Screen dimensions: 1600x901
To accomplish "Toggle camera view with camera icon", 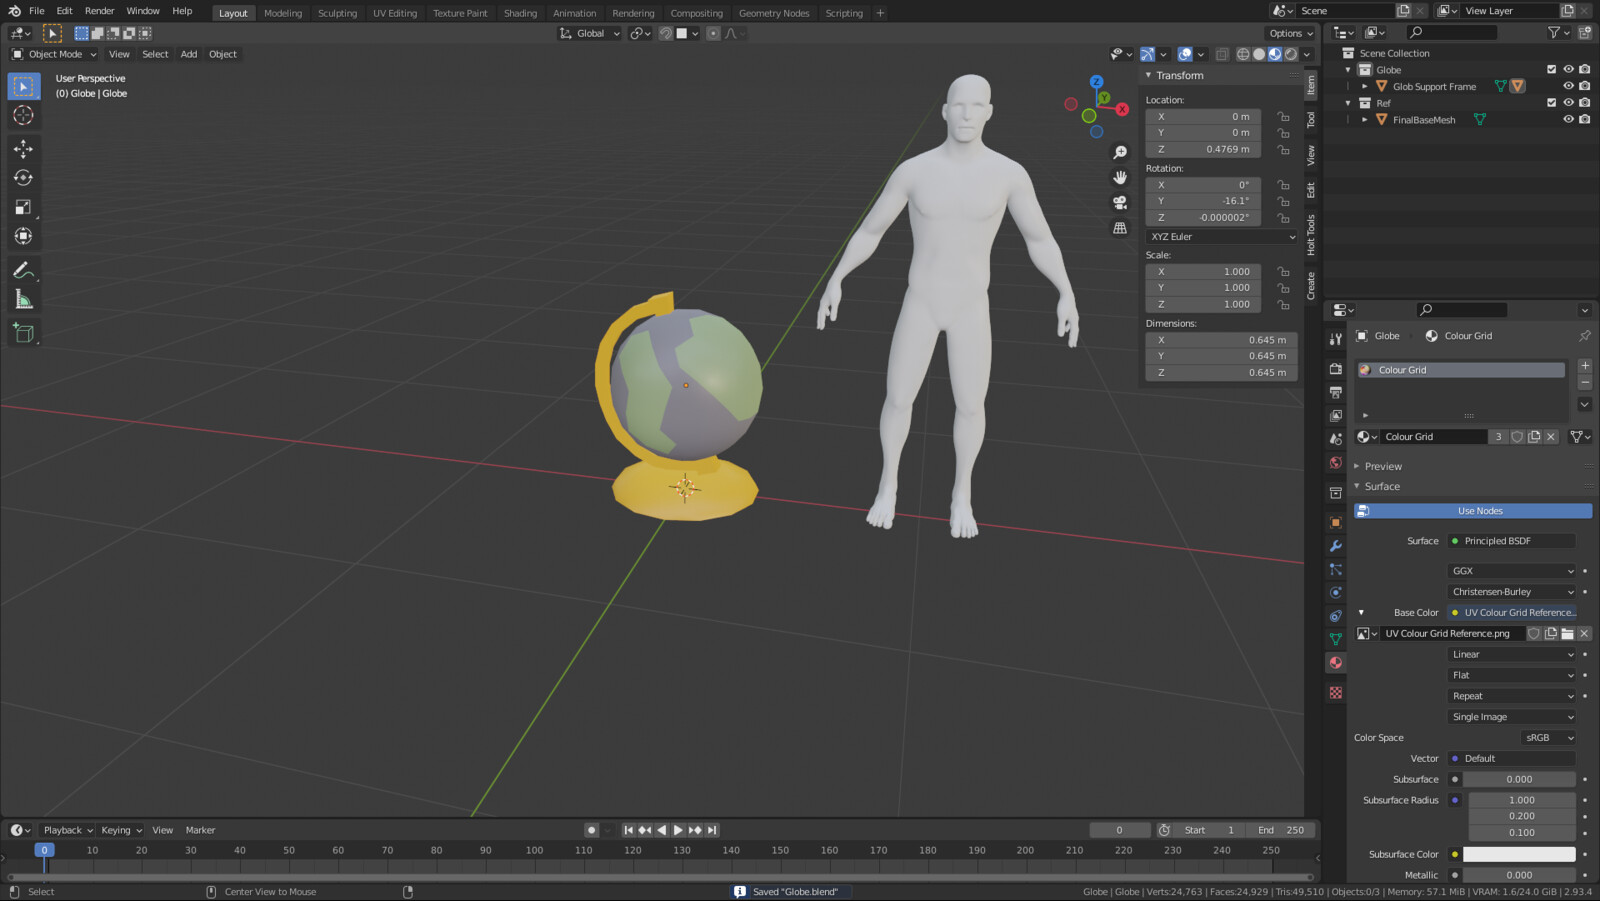I will click(x=1120, y=202).
